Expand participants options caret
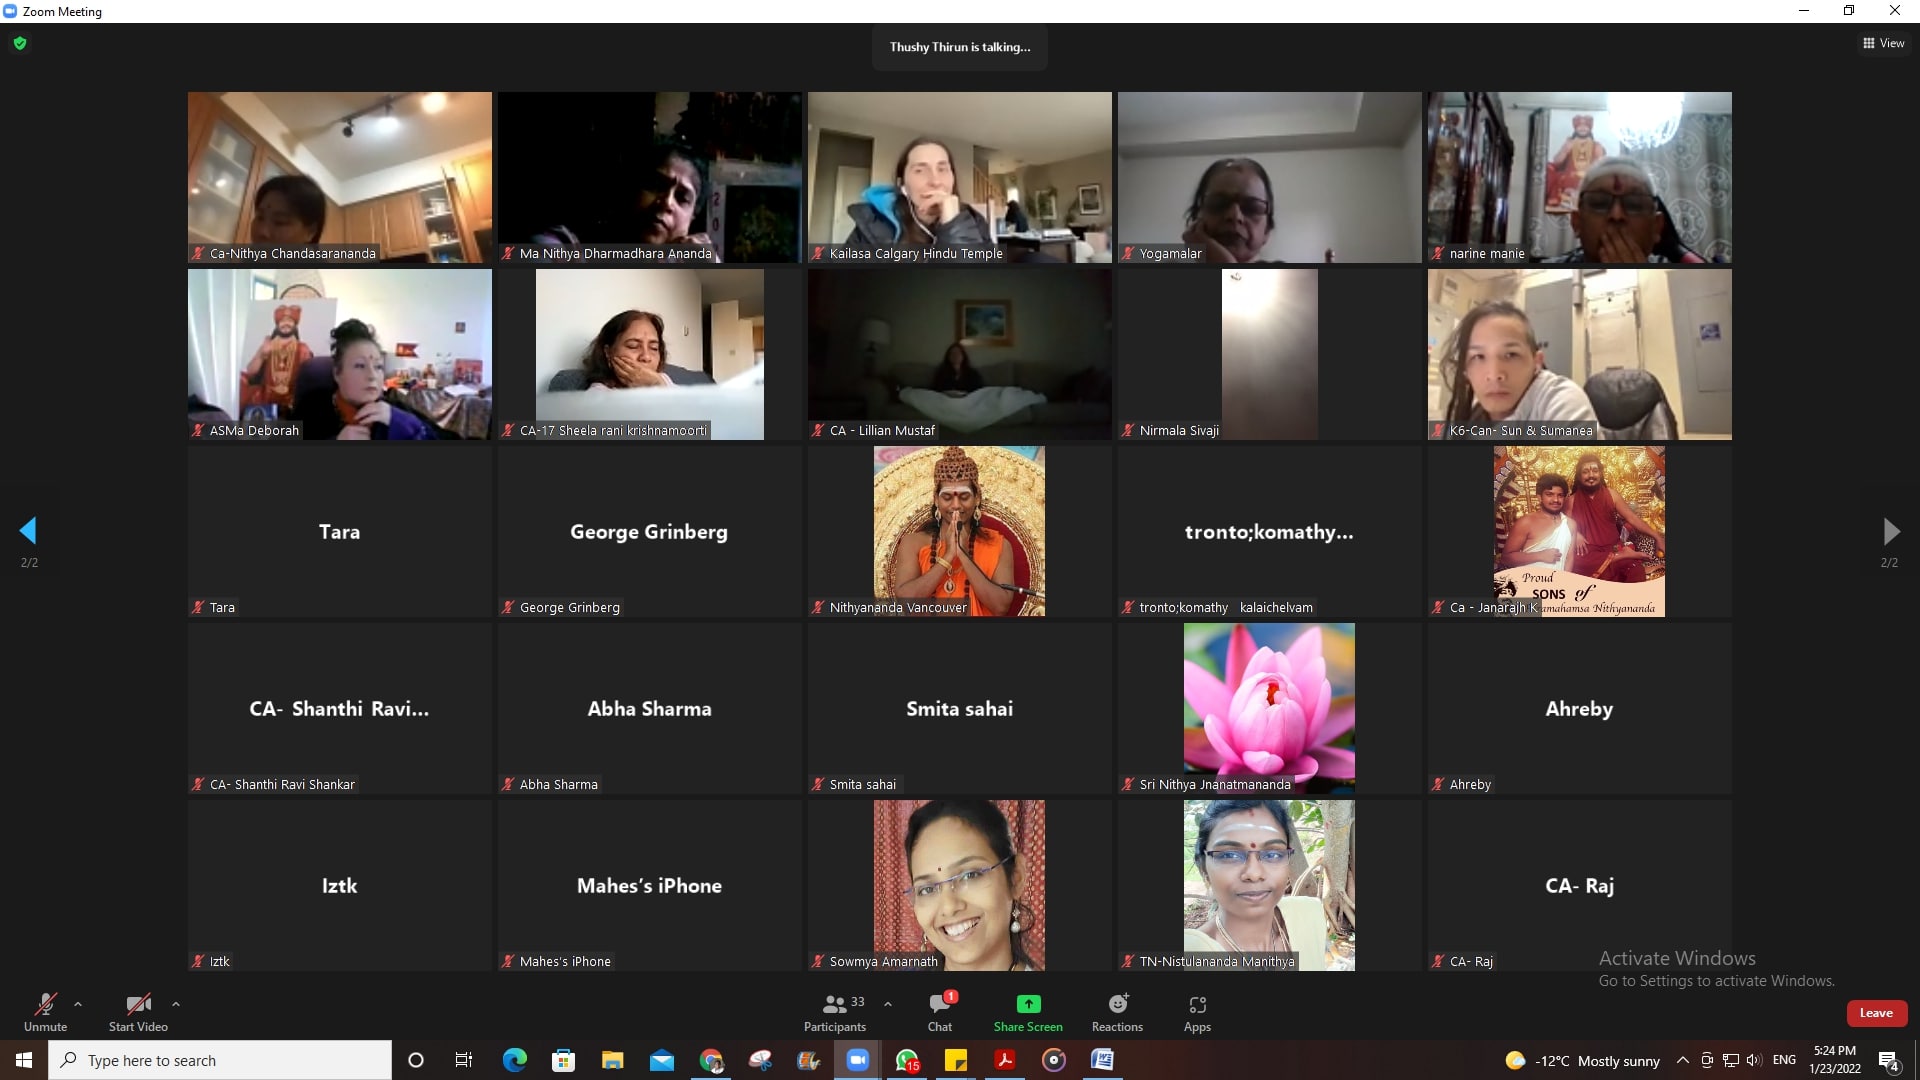The height and width of the screenshot is (1080, 1920). 888,1004
